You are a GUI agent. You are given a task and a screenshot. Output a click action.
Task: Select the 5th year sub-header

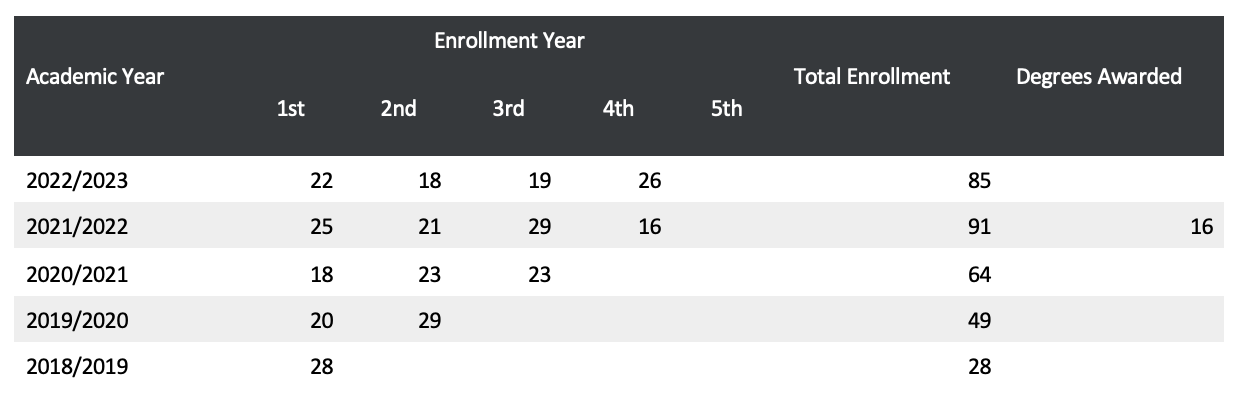[726, 109]
